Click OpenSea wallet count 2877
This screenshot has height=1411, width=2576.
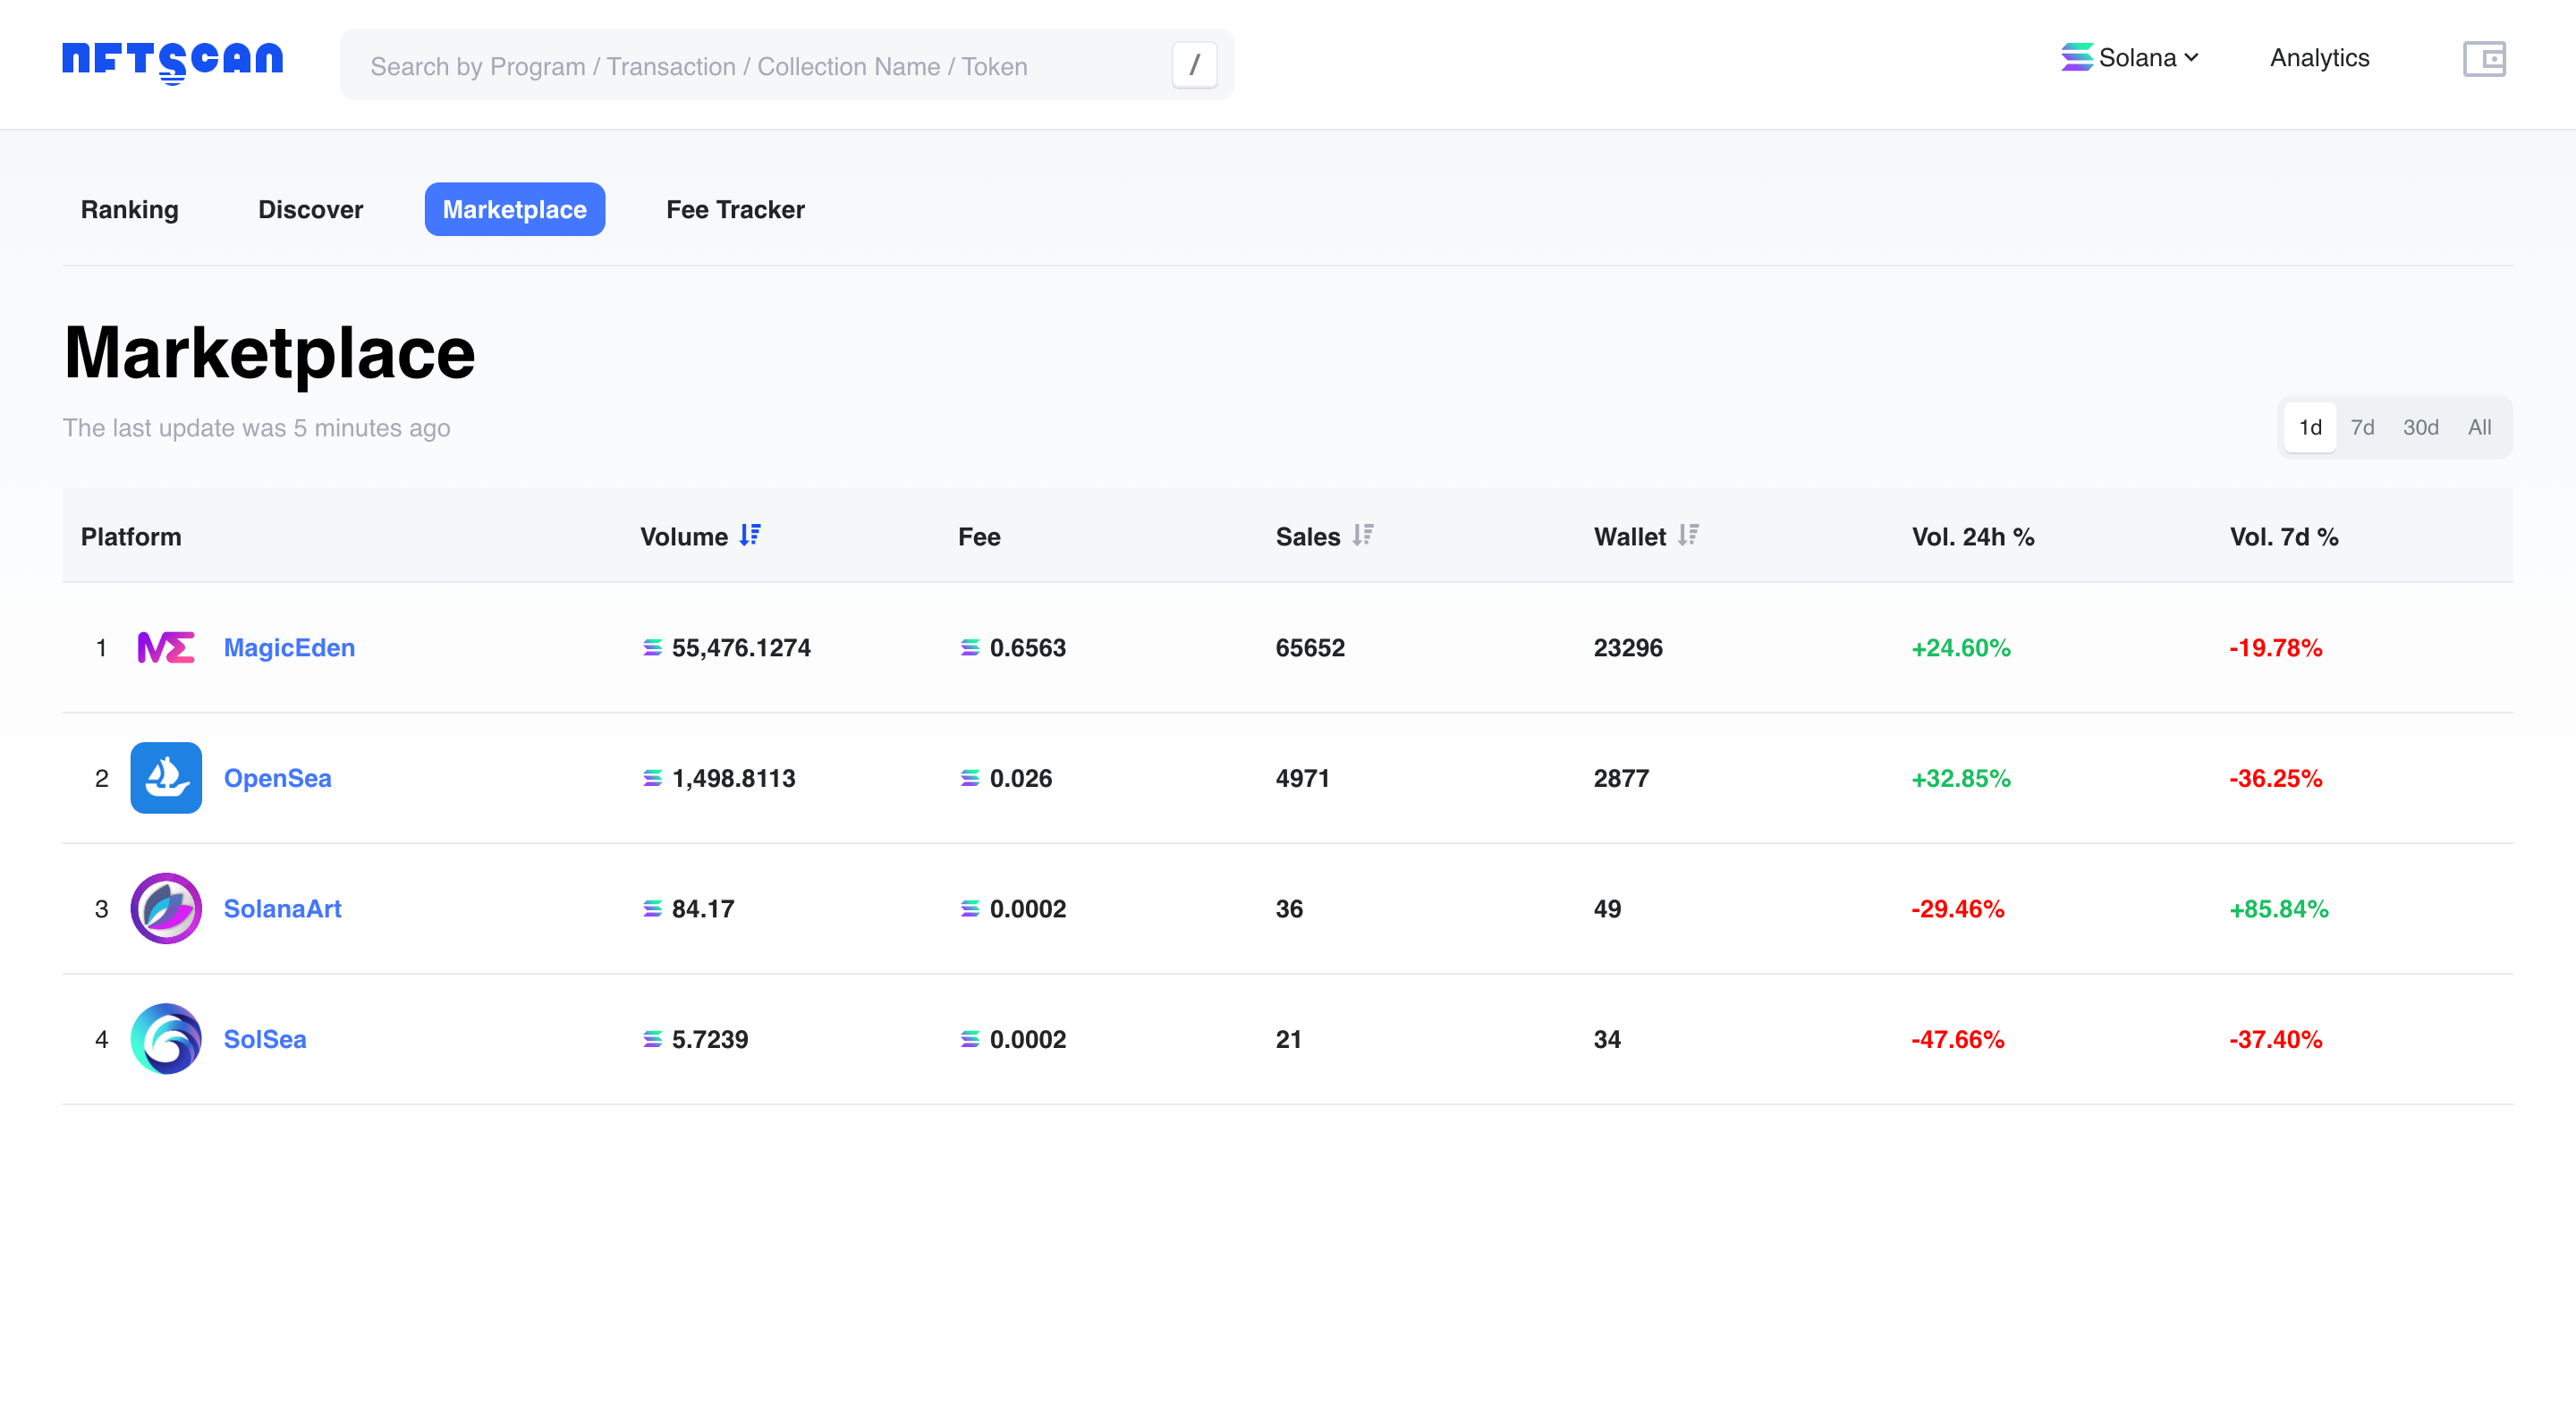click(1621, 778)
